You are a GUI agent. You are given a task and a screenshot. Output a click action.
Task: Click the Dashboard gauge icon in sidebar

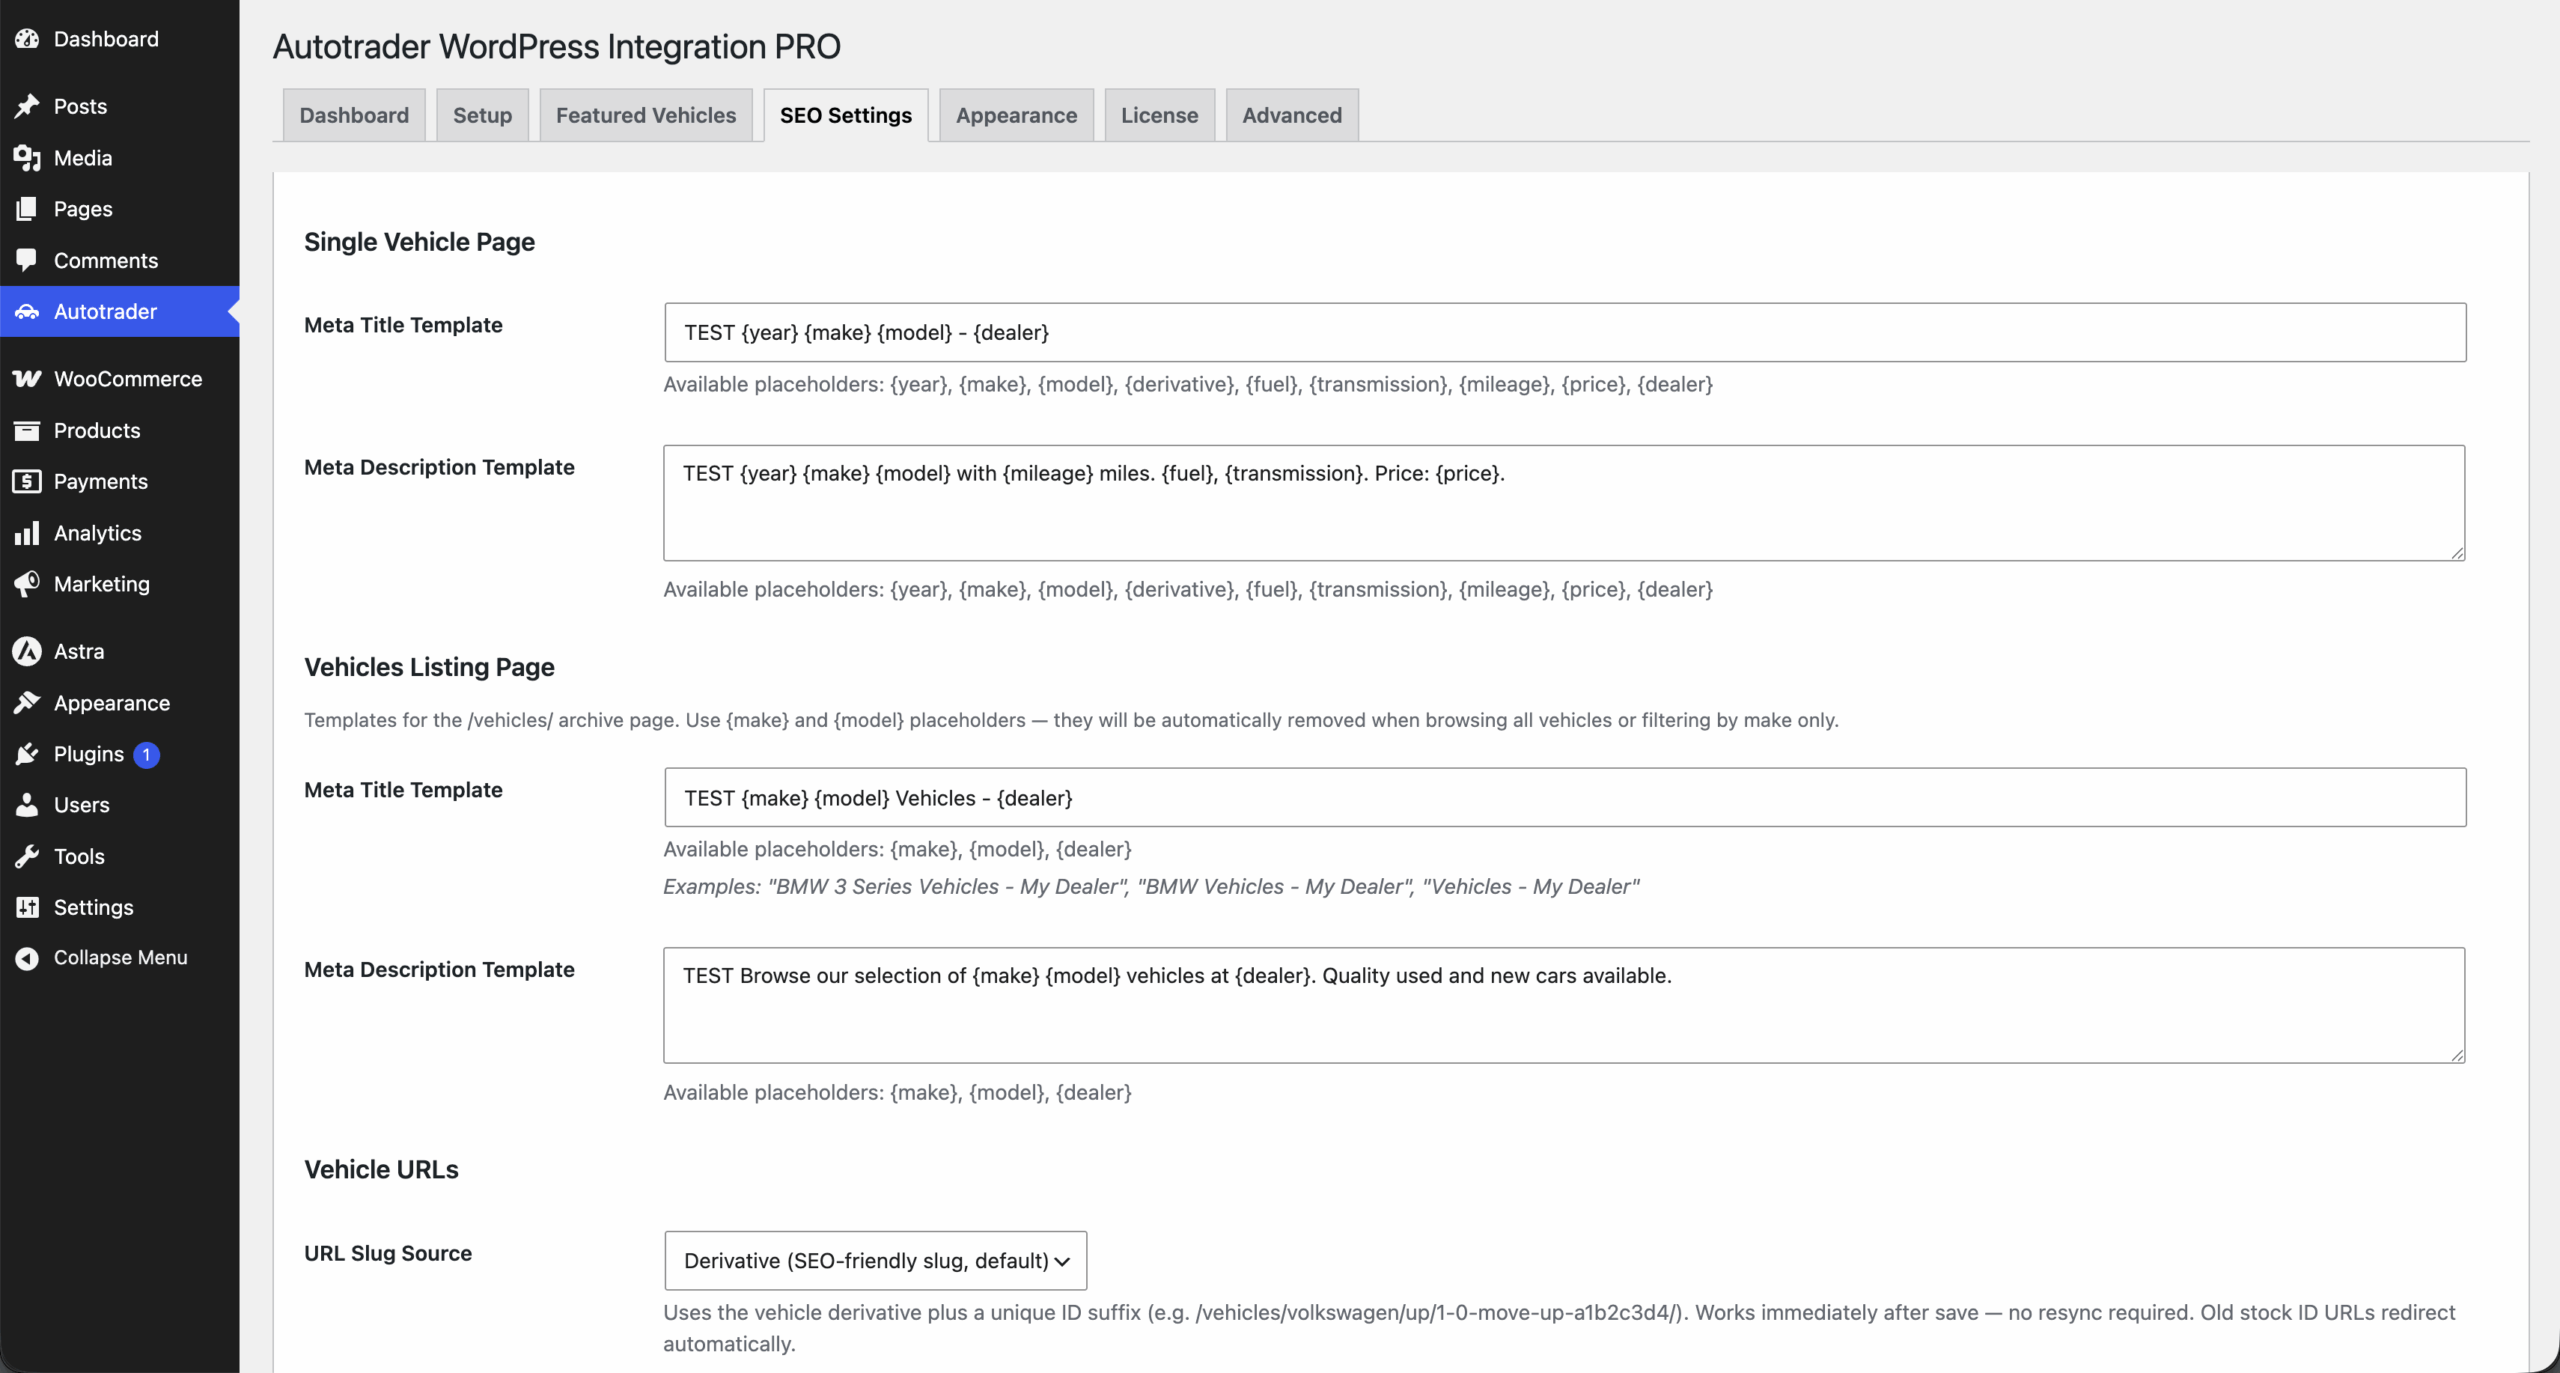tap(27, 39)
